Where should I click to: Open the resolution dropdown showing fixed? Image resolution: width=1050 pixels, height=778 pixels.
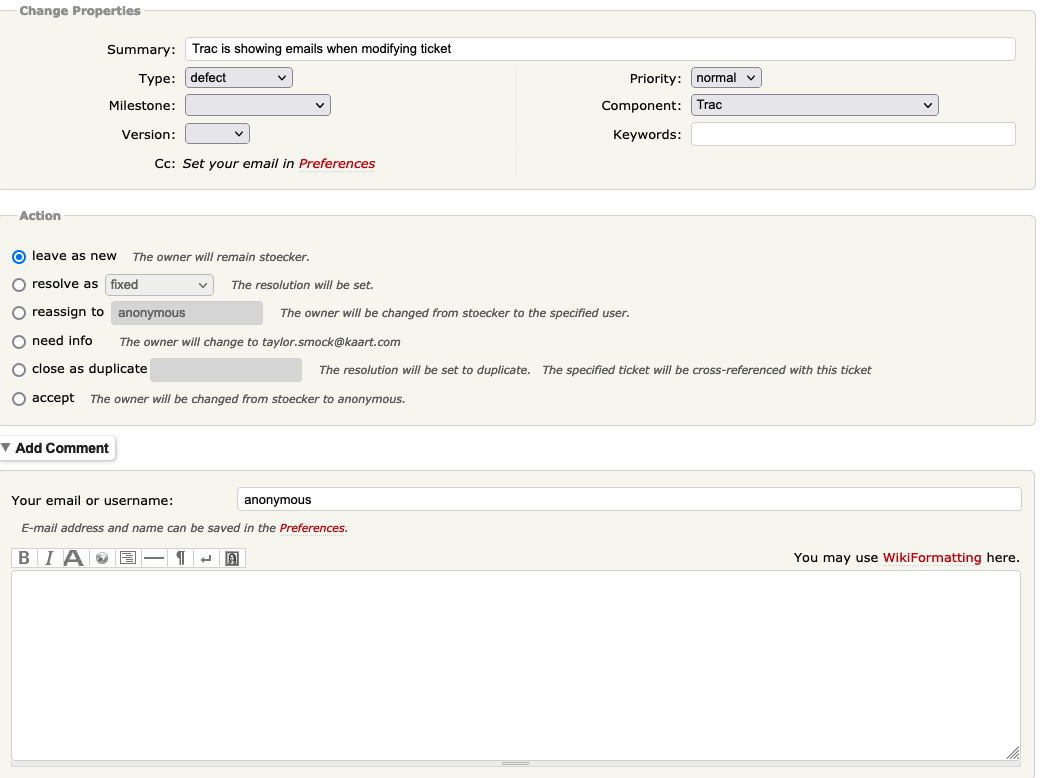pyautogui.click(x=159, y=285)
